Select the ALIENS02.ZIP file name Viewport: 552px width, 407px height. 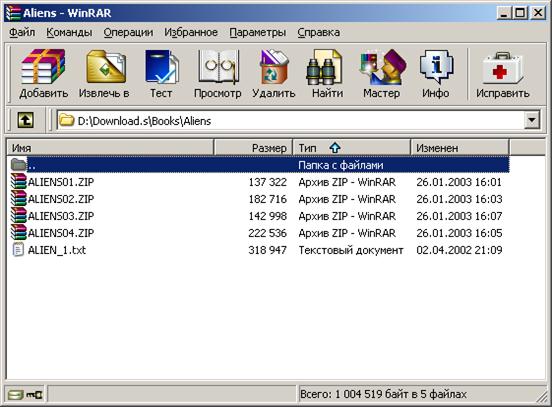pyautogui.click(x=61, y=199)
